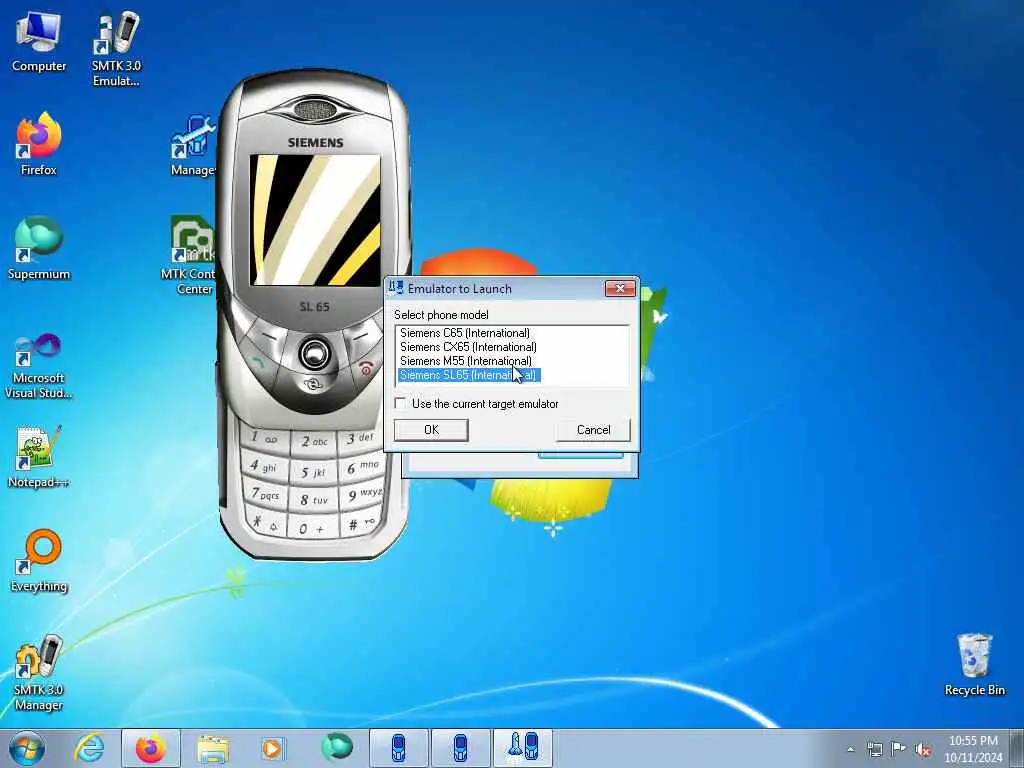Open the Everything search shortcut
Viewport: 1024px width, 768px height.
[x=39, y=560]
